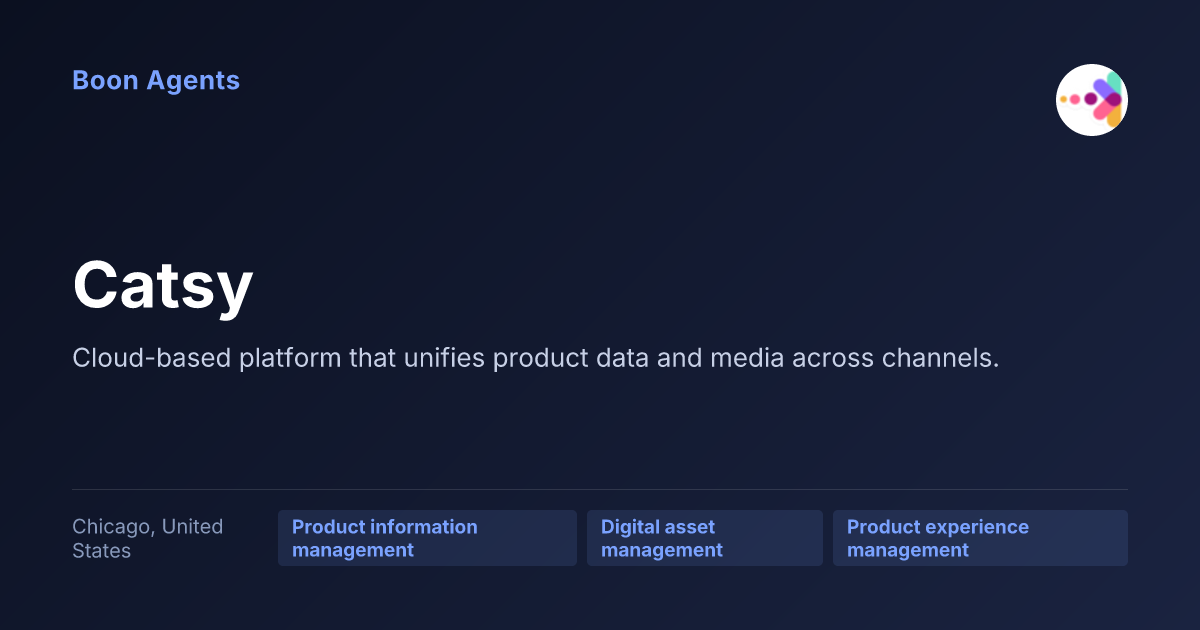This screenshot has height=630, width=1200.
Task: Select the Catsy title heading
Action: (163, 287)
